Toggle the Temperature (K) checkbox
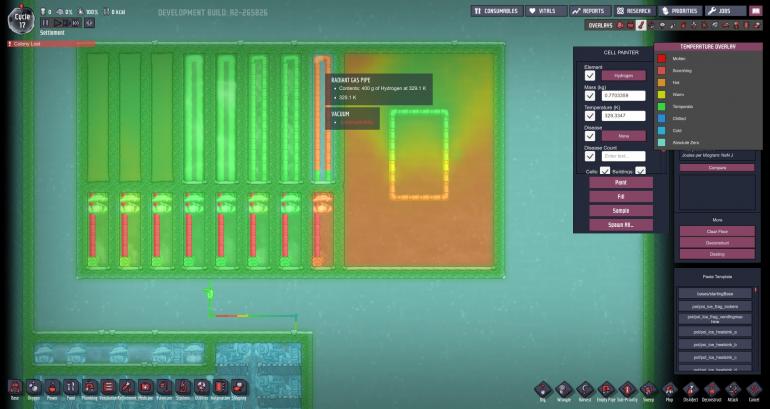Screen dimensions: 770x409 click(x=590, y=115)
